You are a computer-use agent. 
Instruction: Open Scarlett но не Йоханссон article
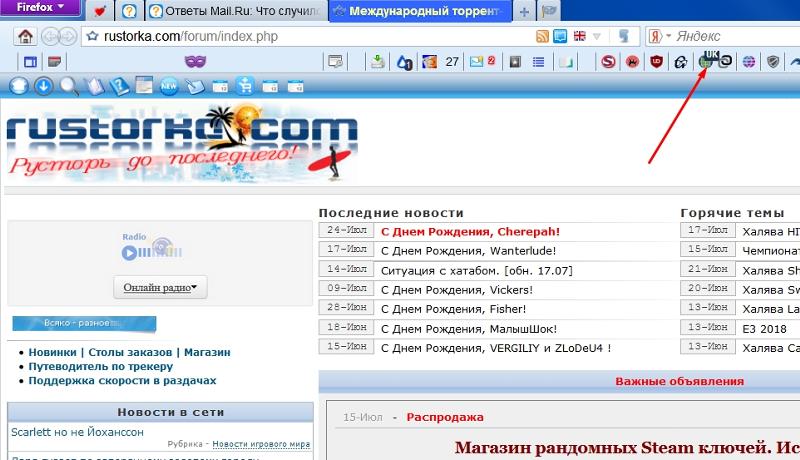78,432
